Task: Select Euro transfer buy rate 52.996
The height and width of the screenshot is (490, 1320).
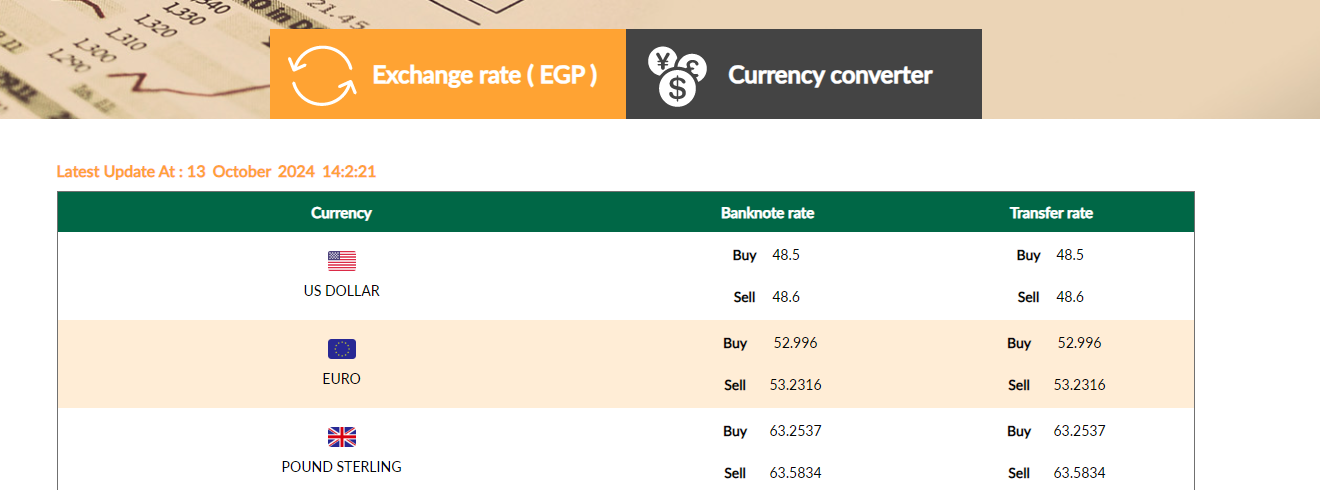Action: pyautogui.click(x=1079, y=343)
